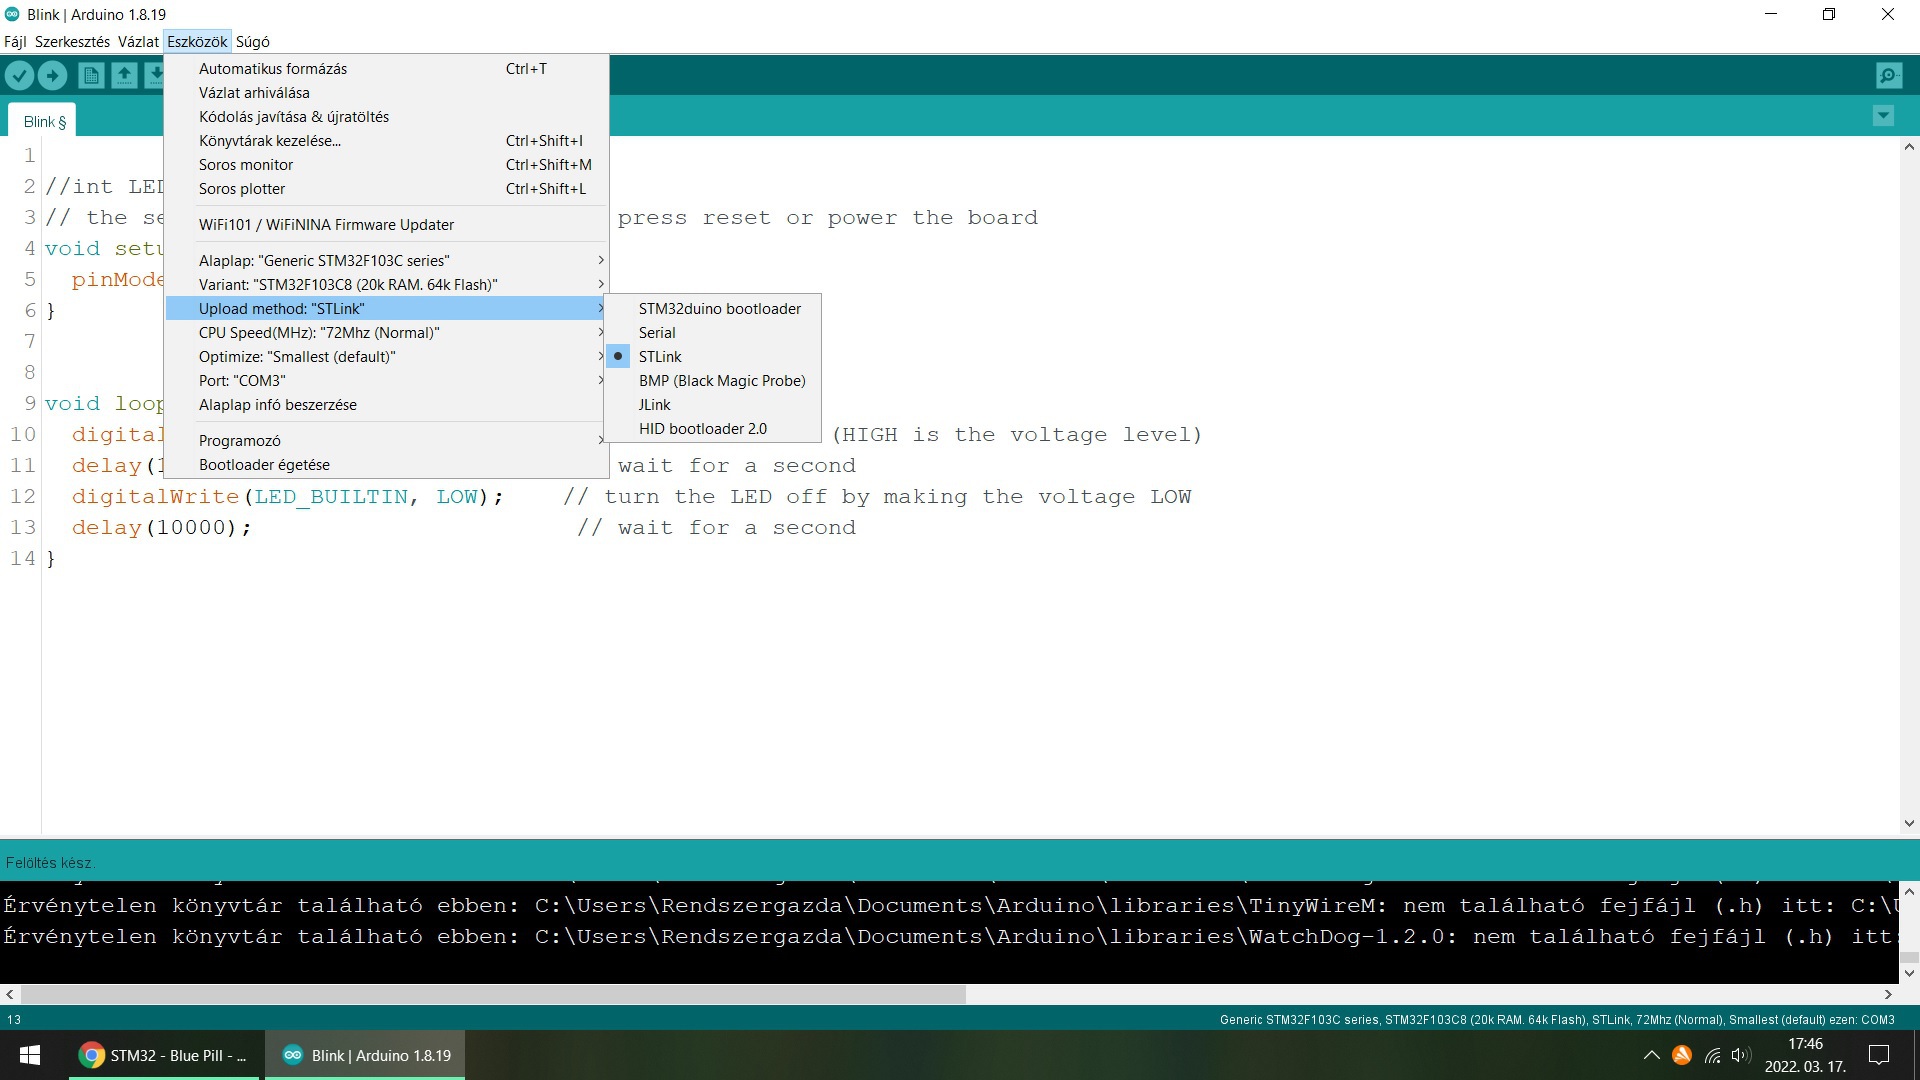Switch to the Blink sketch tab
This screenshot has width=1920, height=1080.
coord(44,122)
